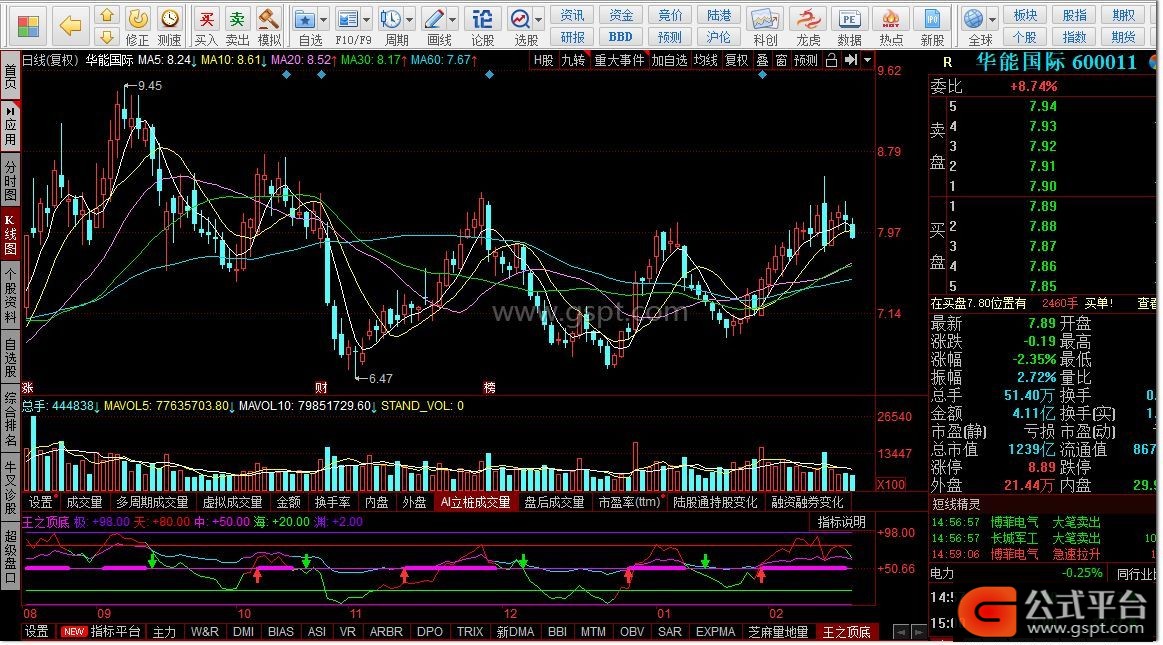Click the 周期 period clock icon

point(390,19)
